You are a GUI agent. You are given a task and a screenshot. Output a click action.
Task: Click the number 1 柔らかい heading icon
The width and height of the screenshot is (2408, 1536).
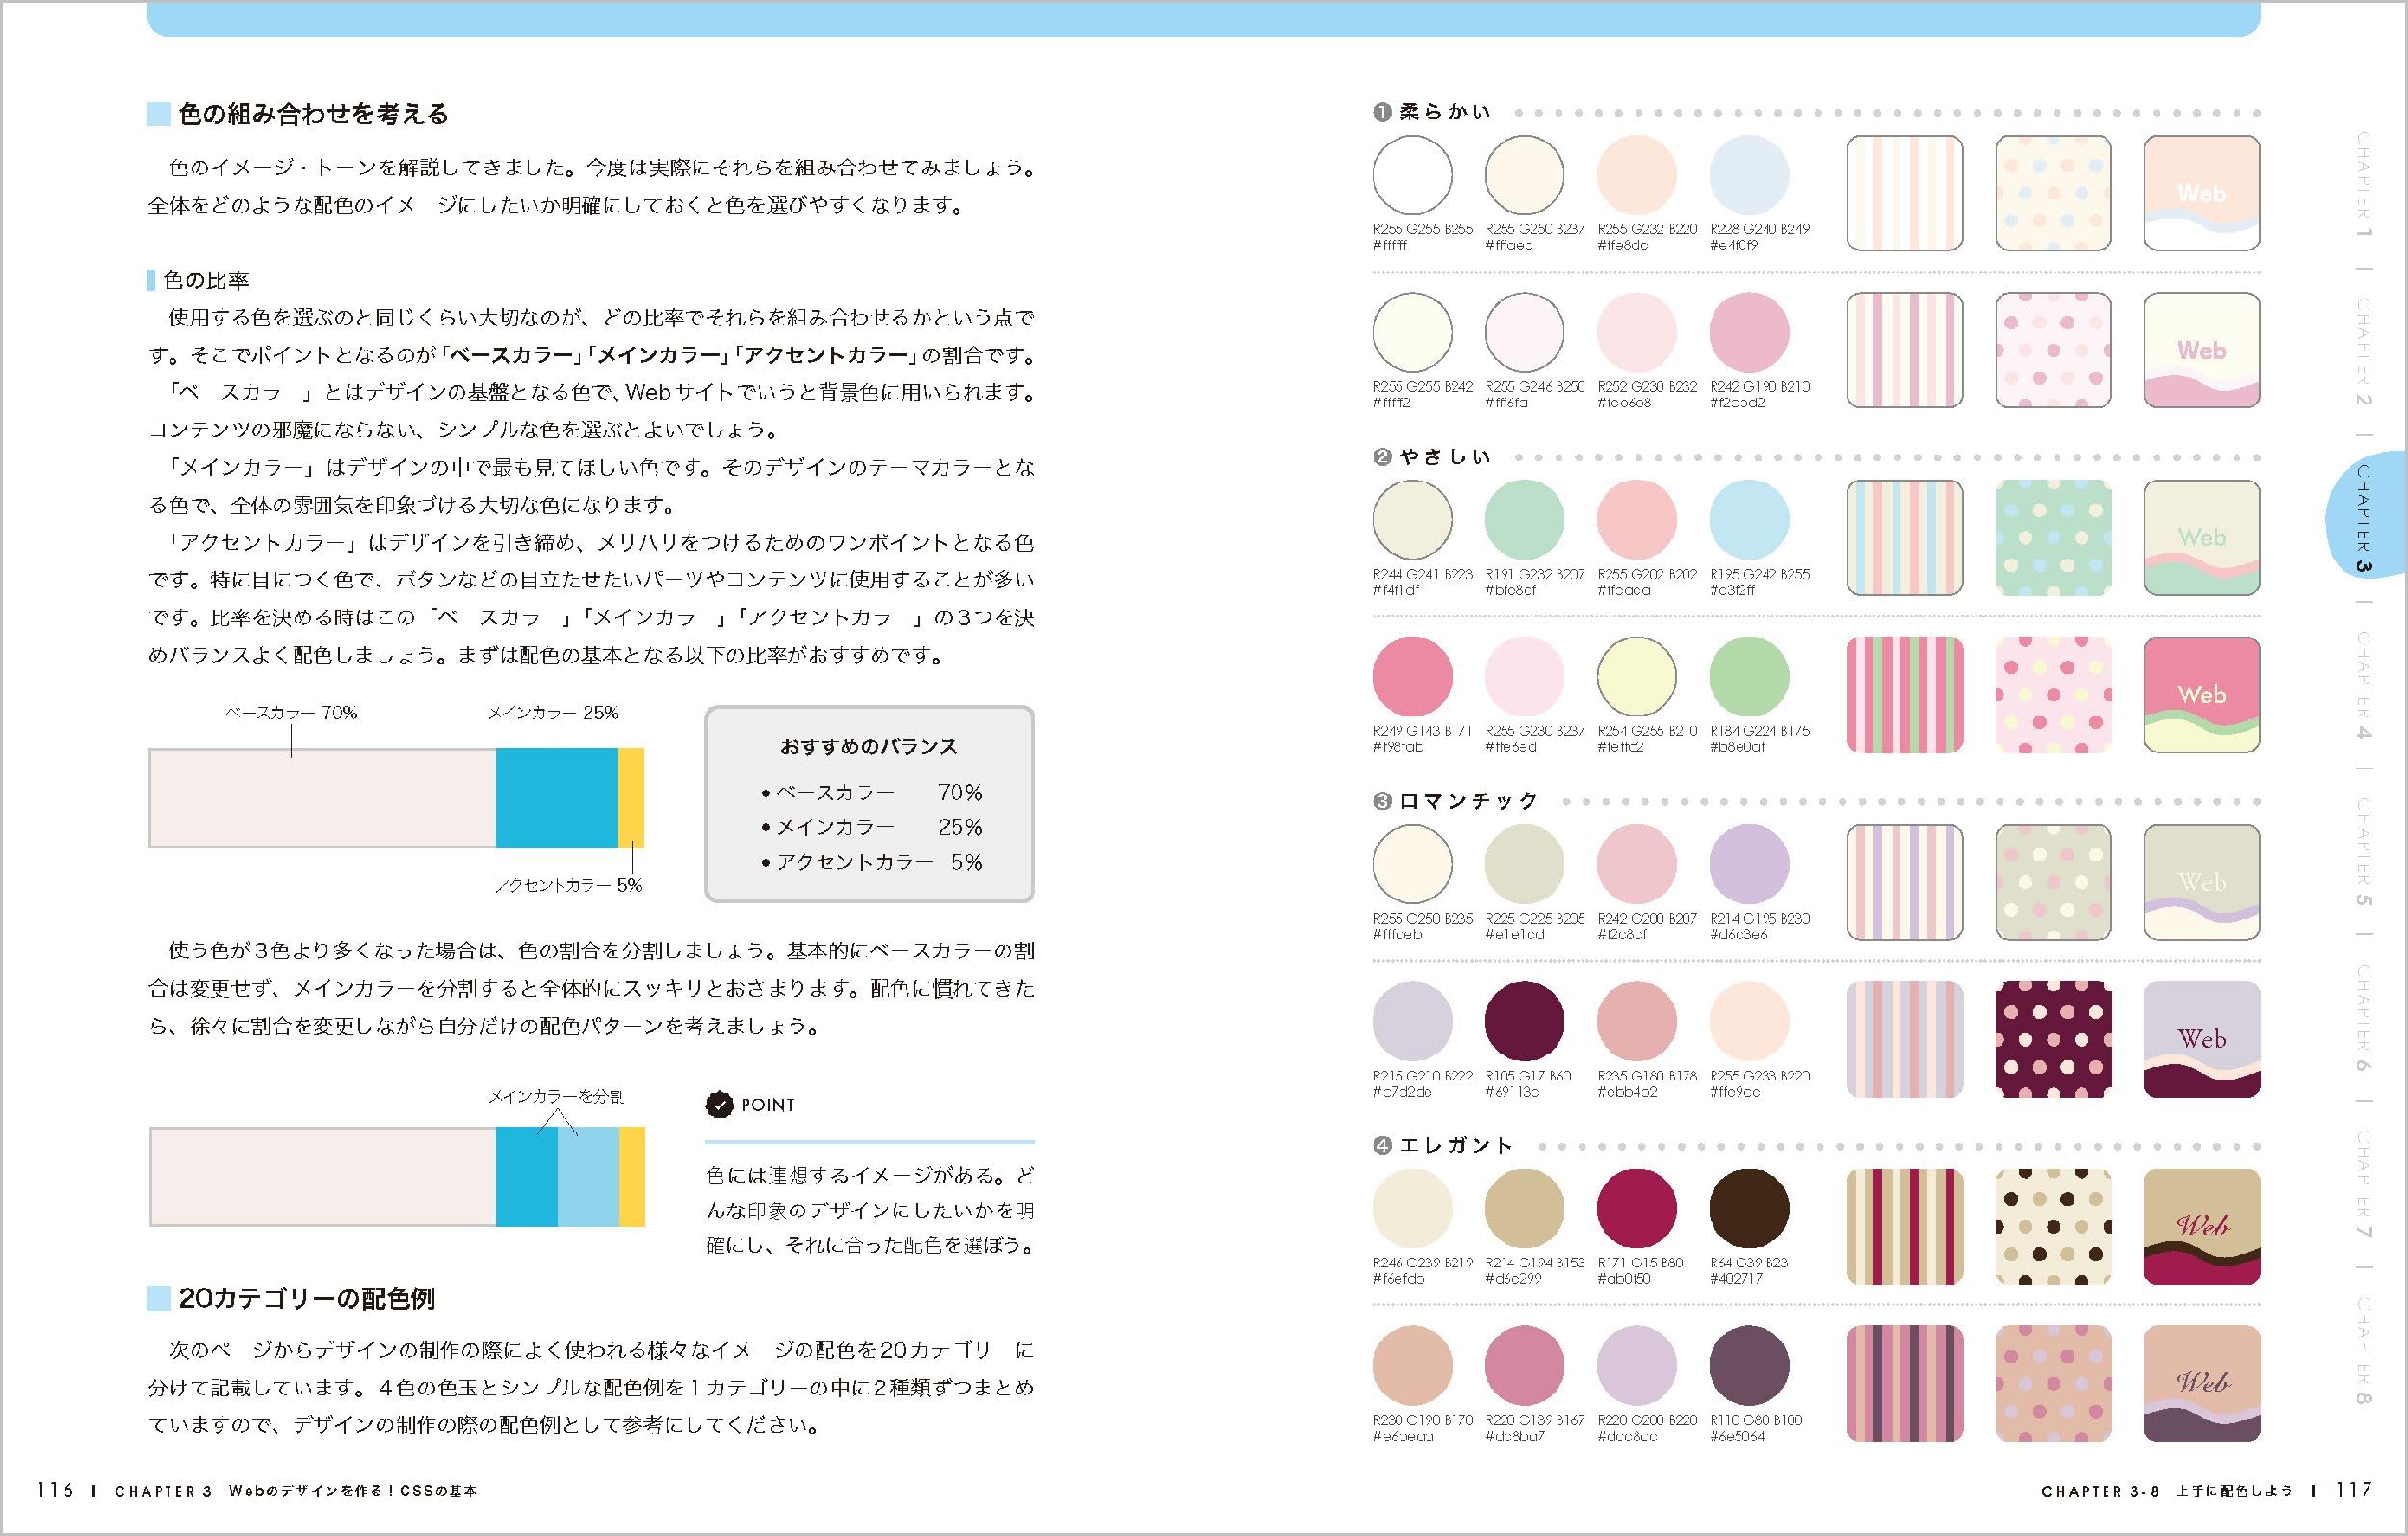[1382, 113]
